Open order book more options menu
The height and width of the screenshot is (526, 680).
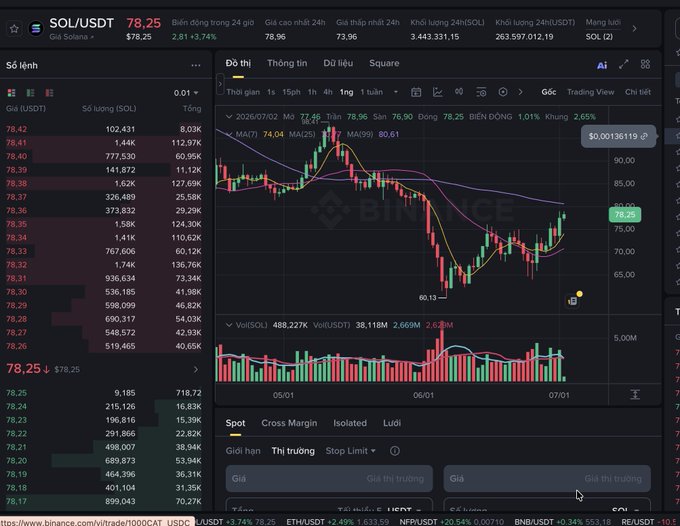coord(196,65)
